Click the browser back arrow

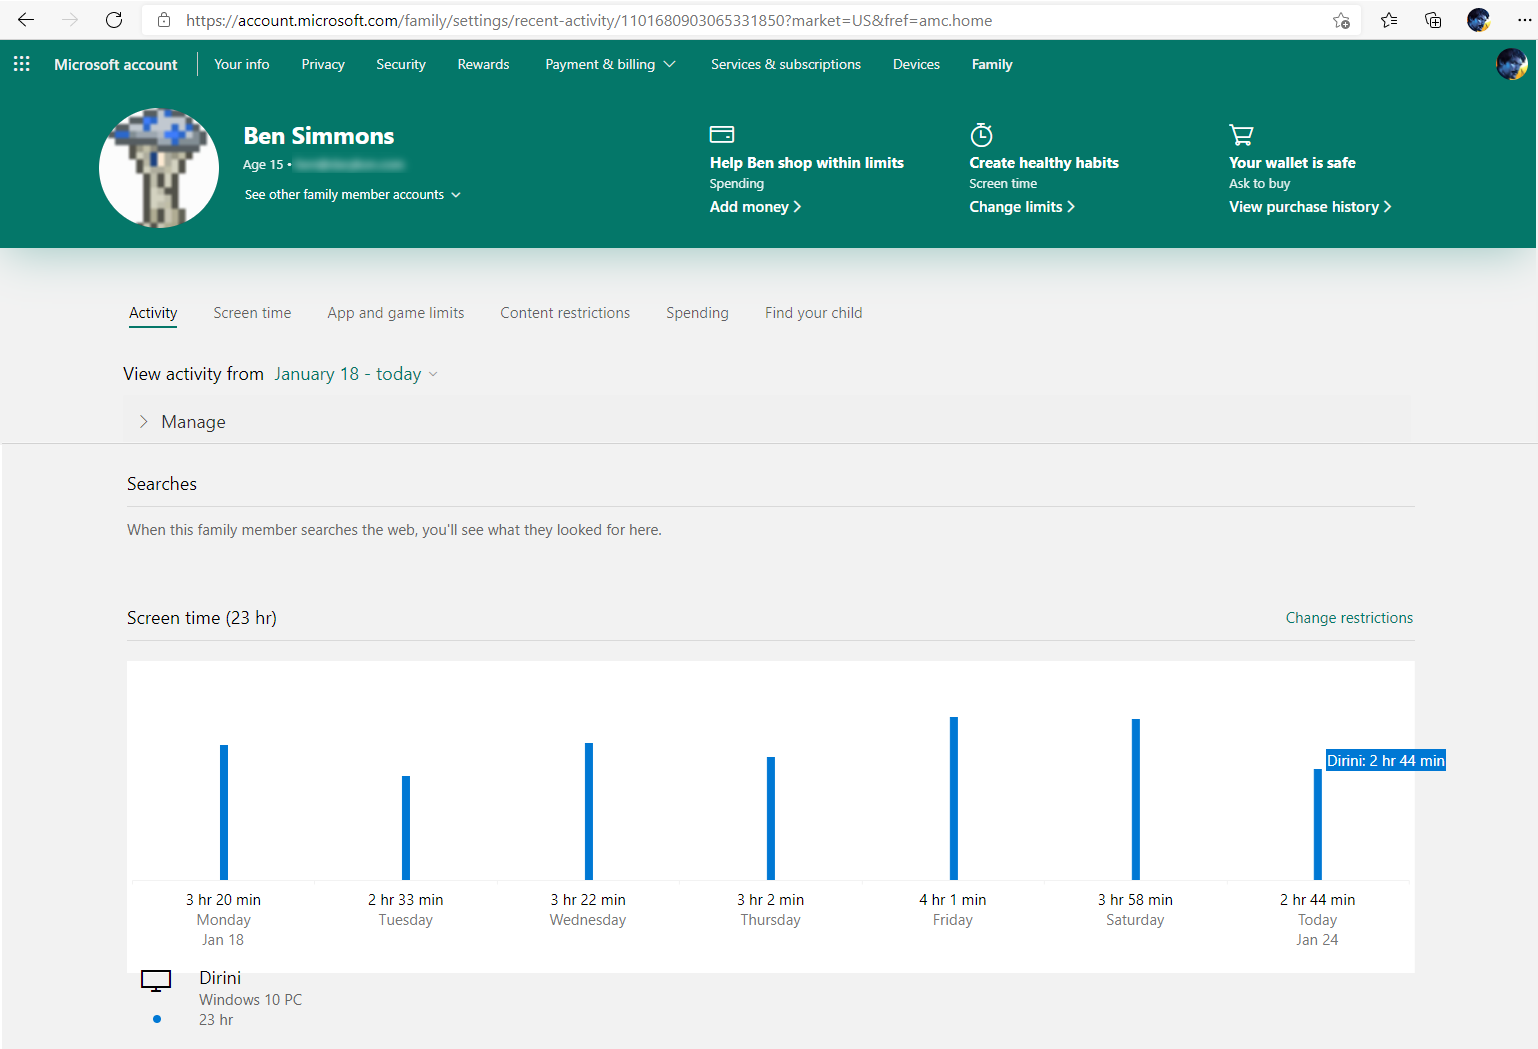(26, 20)
